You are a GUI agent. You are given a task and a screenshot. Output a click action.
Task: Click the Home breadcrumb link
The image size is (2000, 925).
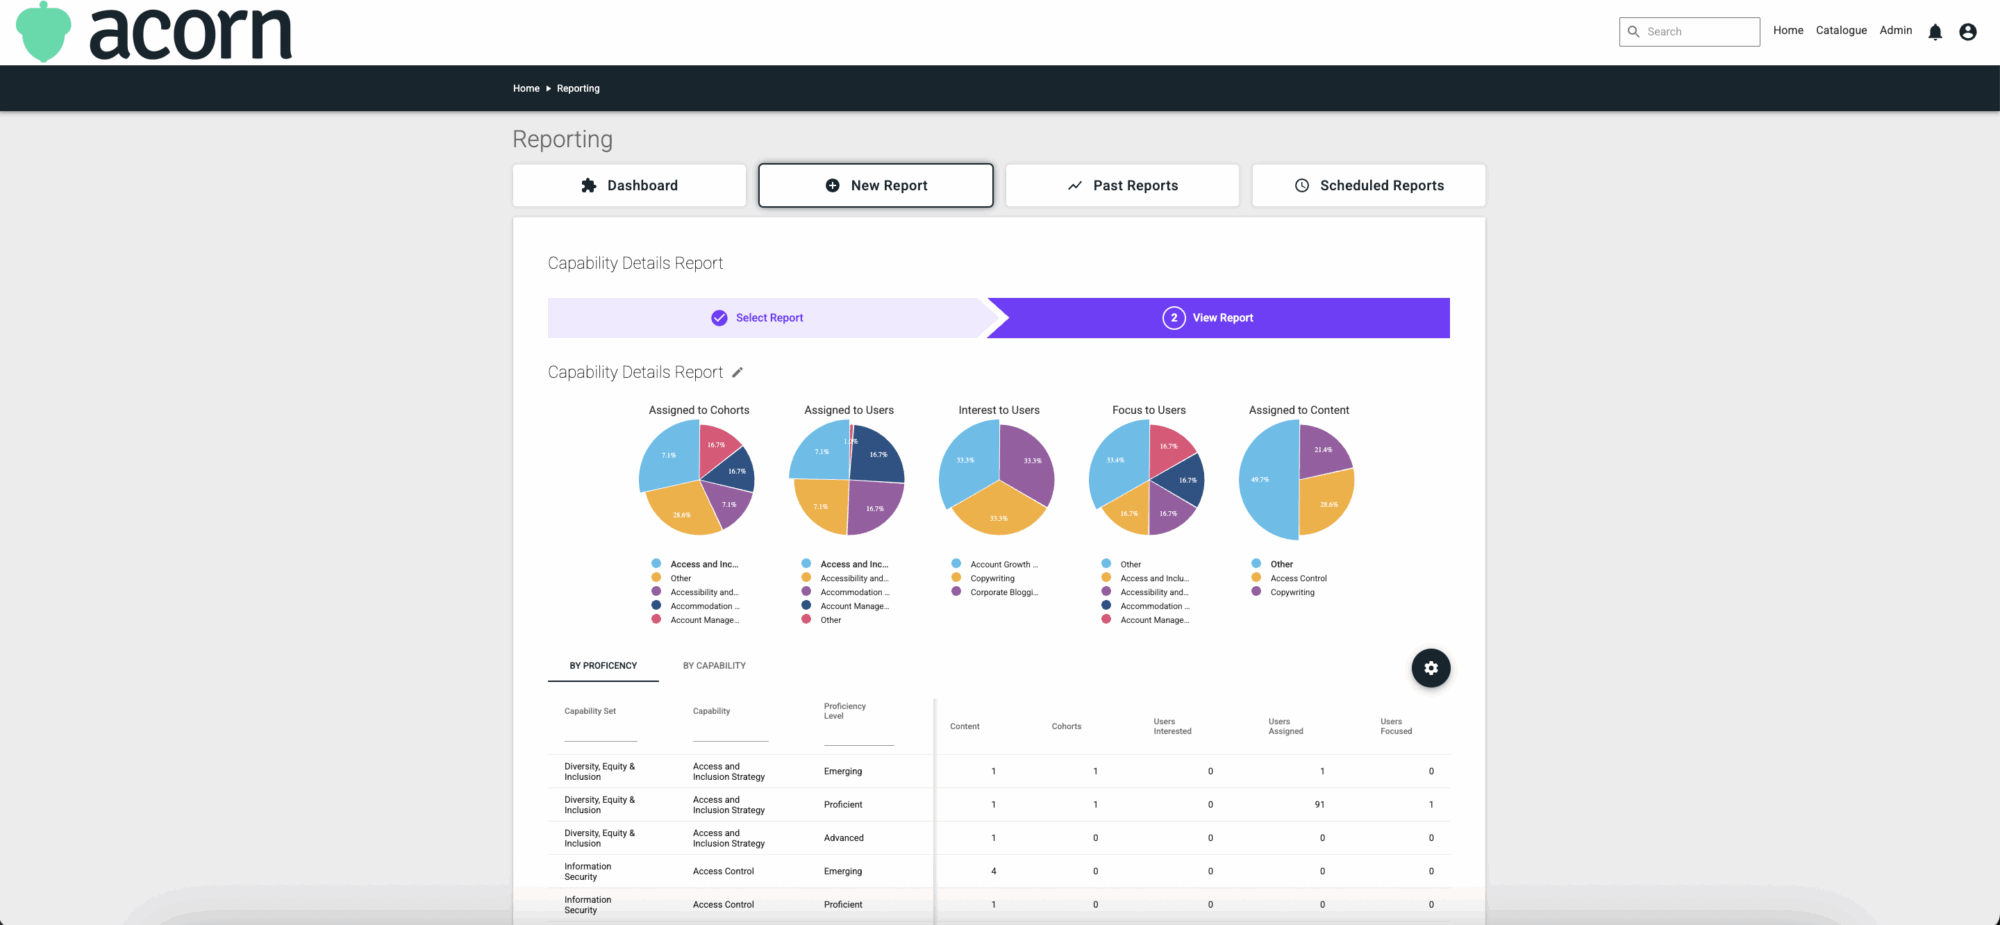526,89
